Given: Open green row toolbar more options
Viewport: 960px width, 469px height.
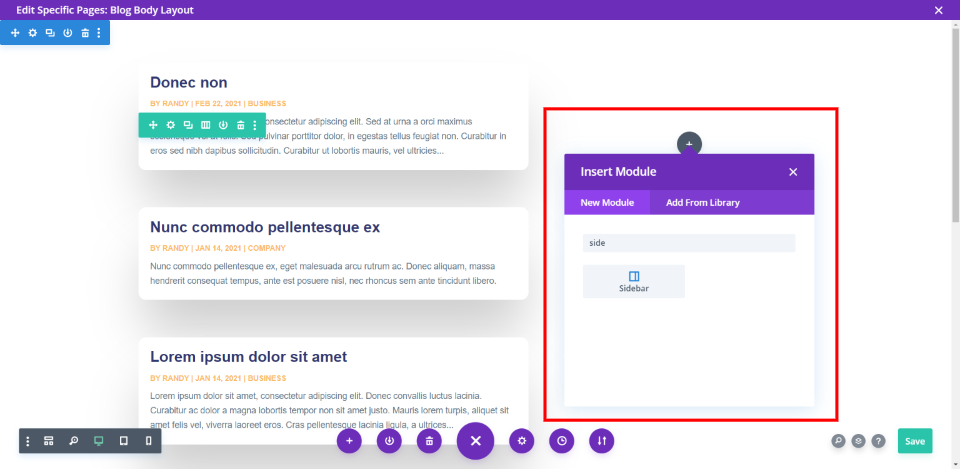Looking at the screenshot, I should click(x=255, y=125).
